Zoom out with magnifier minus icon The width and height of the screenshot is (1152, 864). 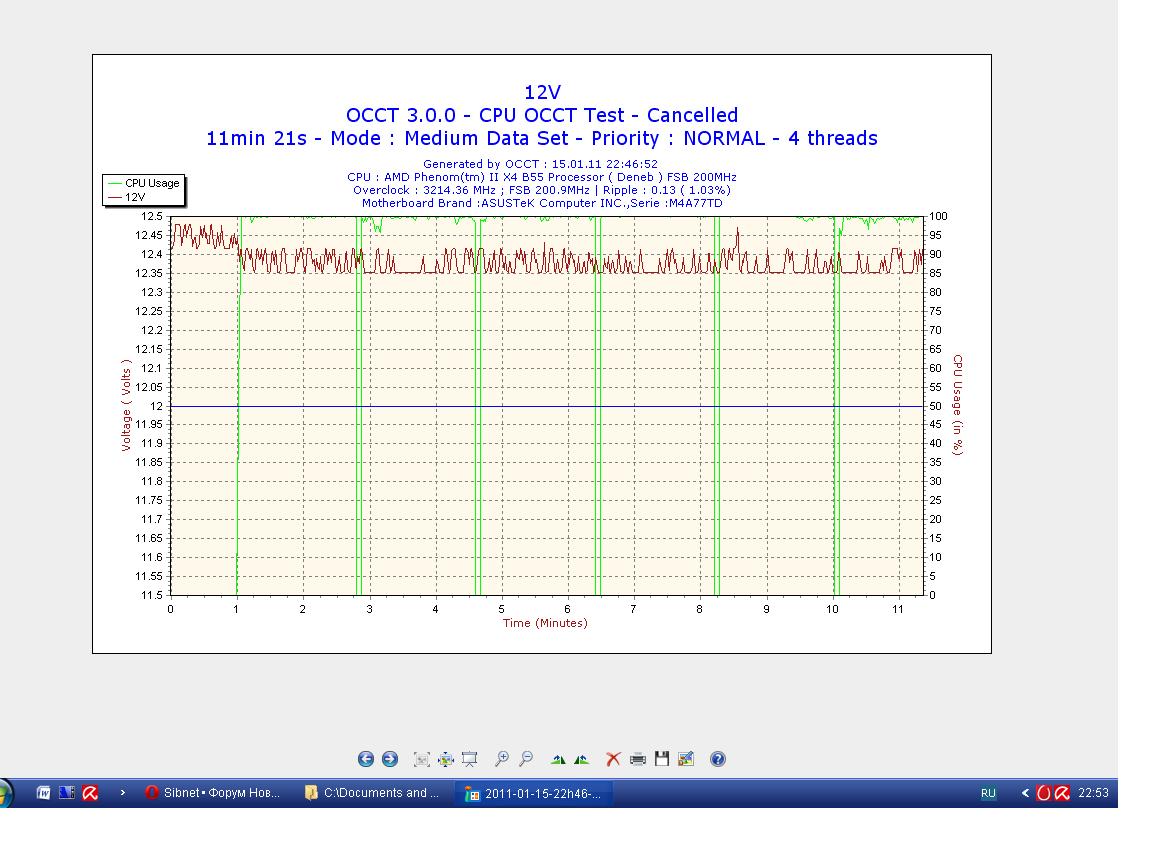coord(526,759)
